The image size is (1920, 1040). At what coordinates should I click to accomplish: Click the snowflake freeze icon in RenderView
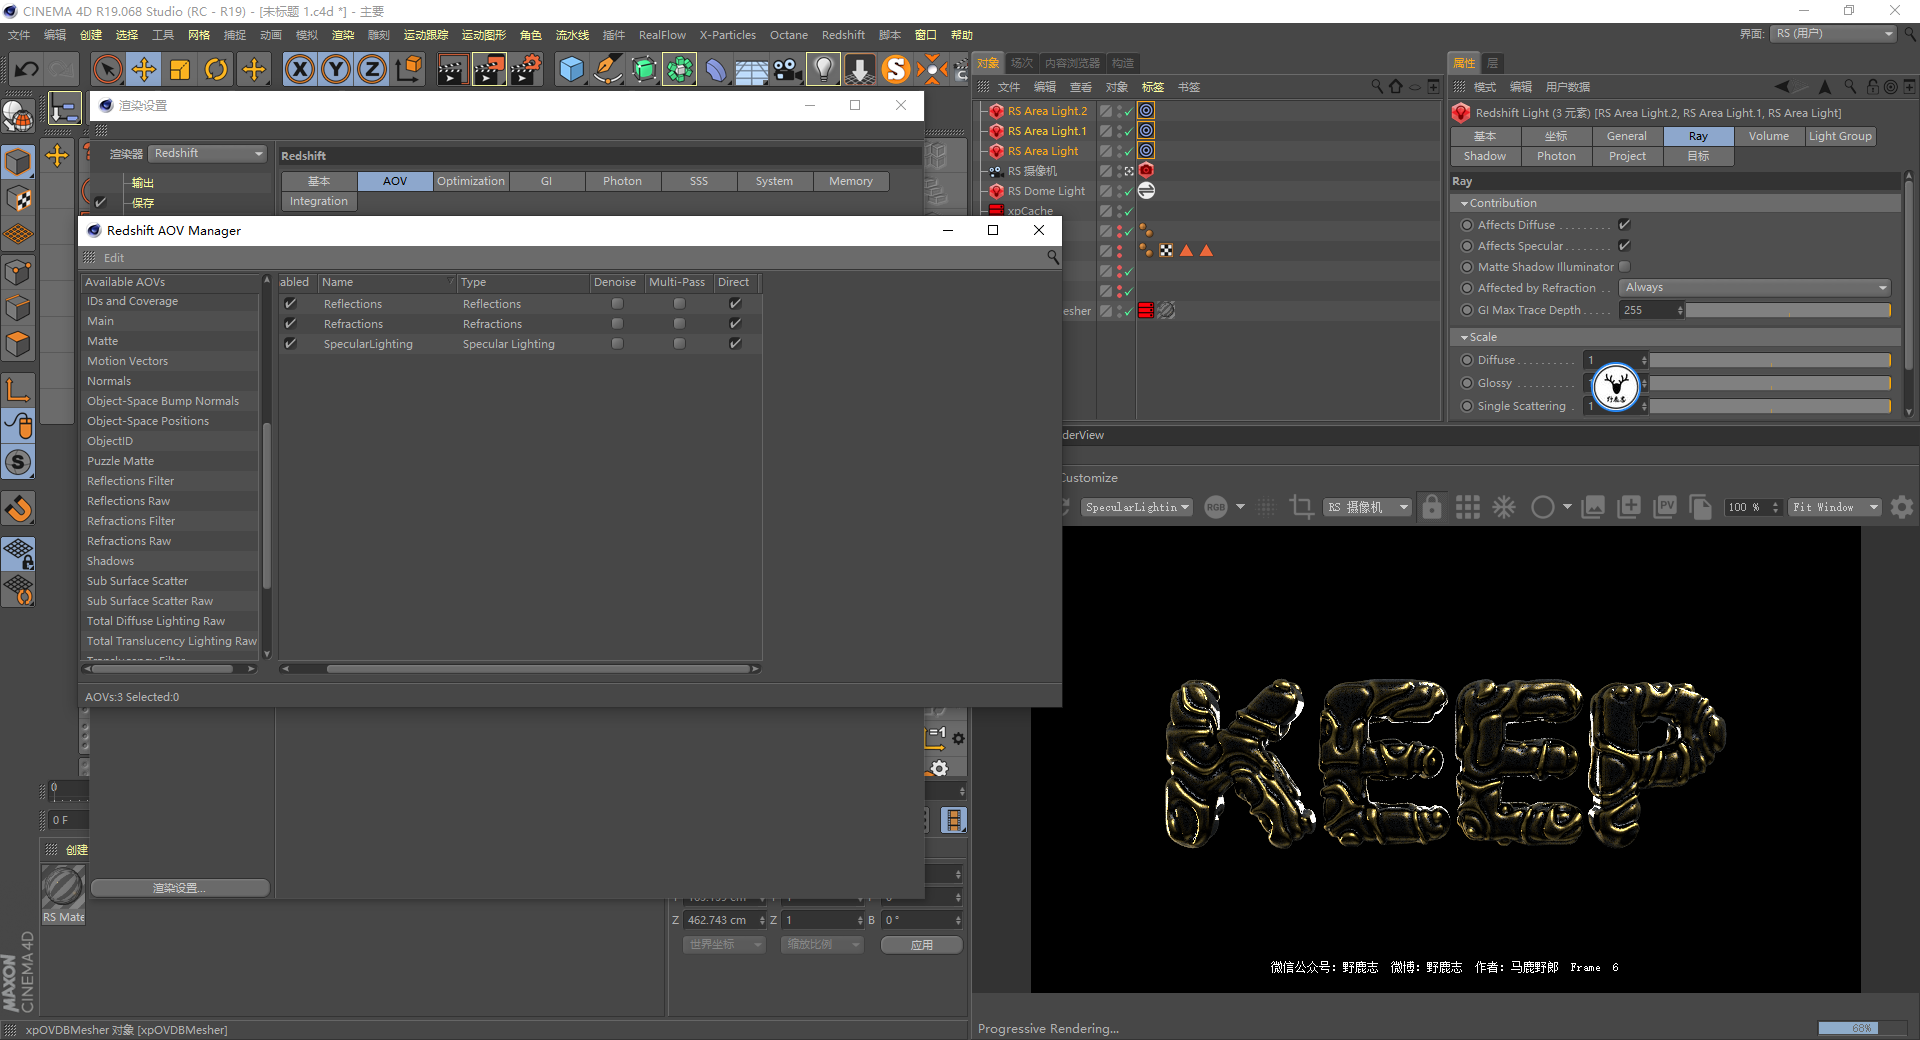[1504, 507]
